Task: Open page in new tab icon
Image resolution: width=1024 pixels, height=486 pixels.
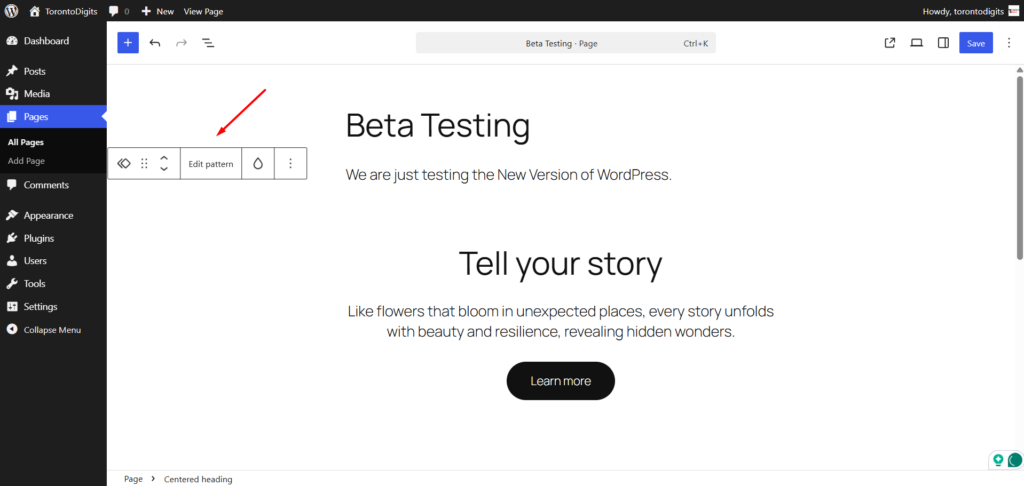Action: (x=890, y=43)
